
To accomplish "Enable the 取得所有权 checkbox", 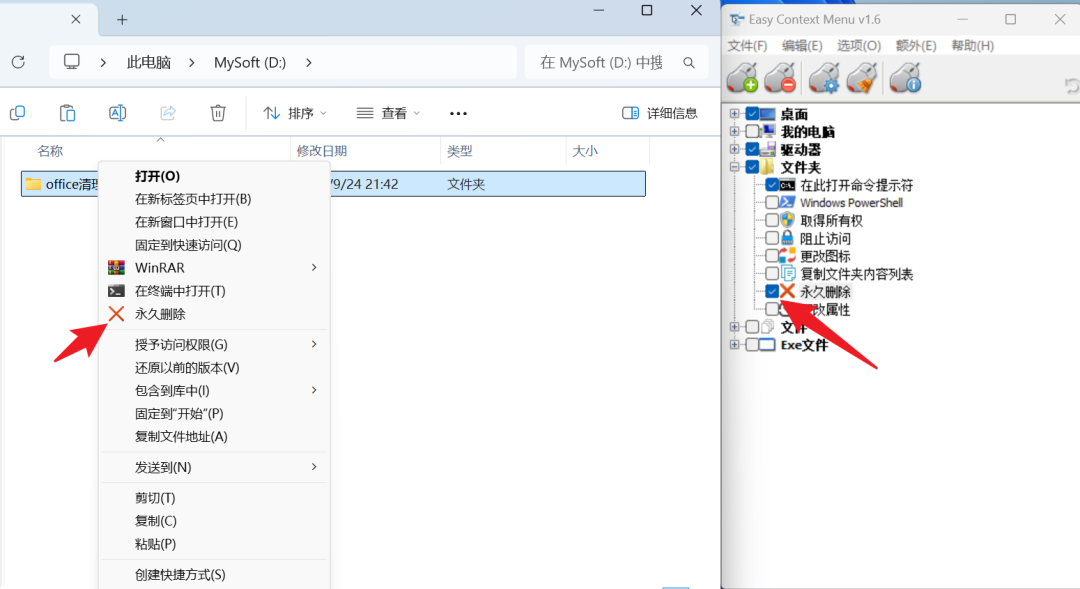I will click(771, 220).
